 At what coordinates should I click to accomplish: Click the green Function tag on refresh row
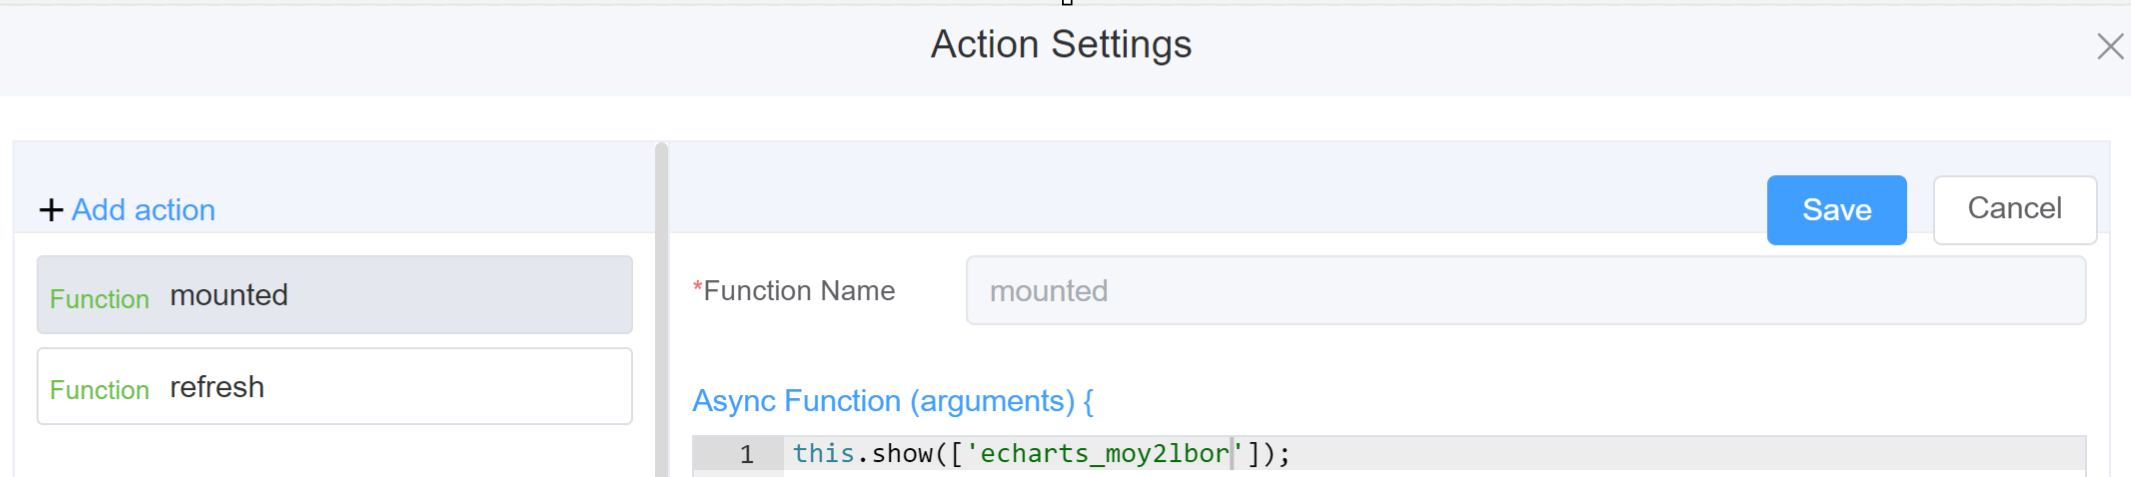pos(99,389)
